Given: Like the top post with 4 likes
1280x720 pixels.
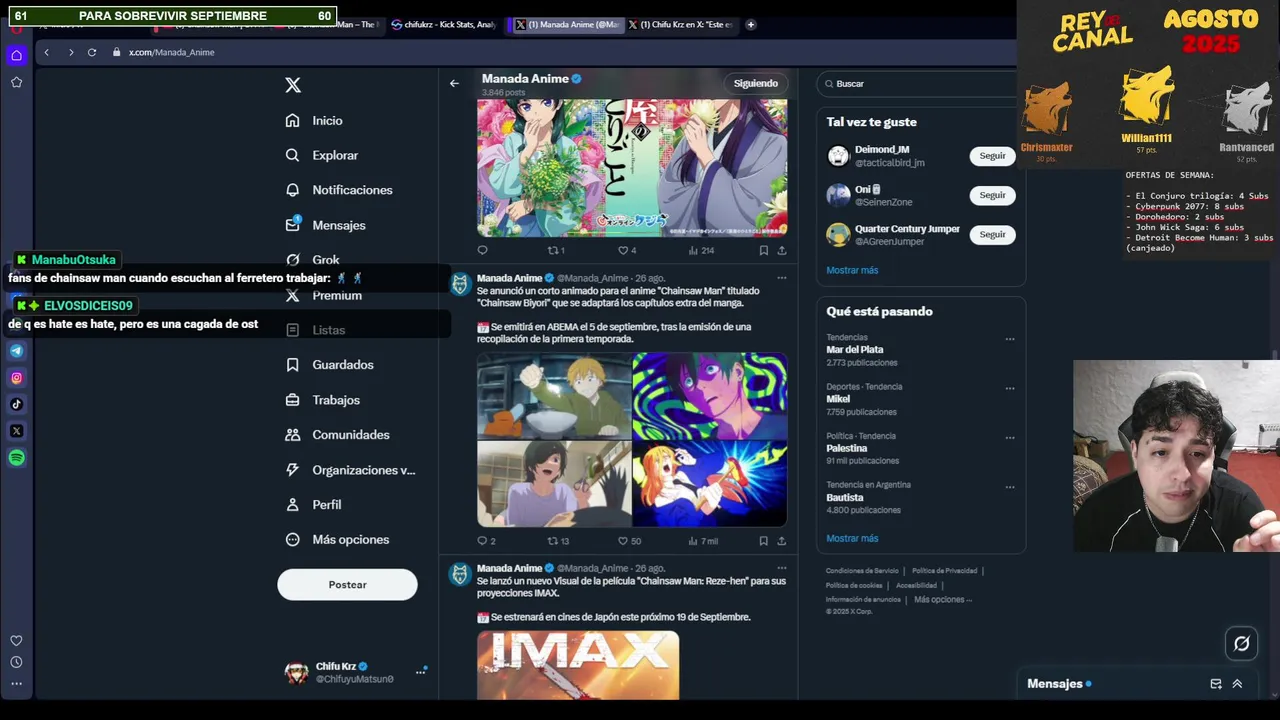Looking at the screenshot, I should 627,251.
